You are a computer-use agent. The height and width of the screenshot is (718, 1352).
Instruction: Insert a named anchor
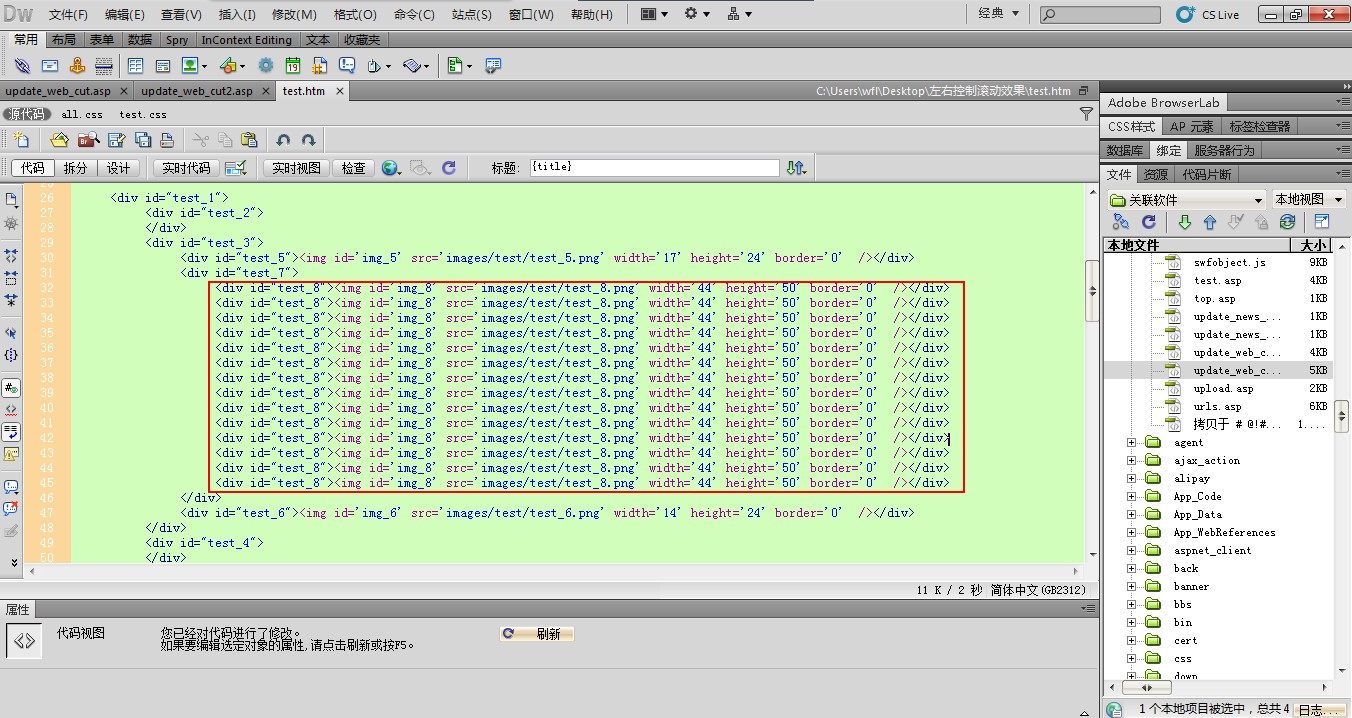pos(77,66)
